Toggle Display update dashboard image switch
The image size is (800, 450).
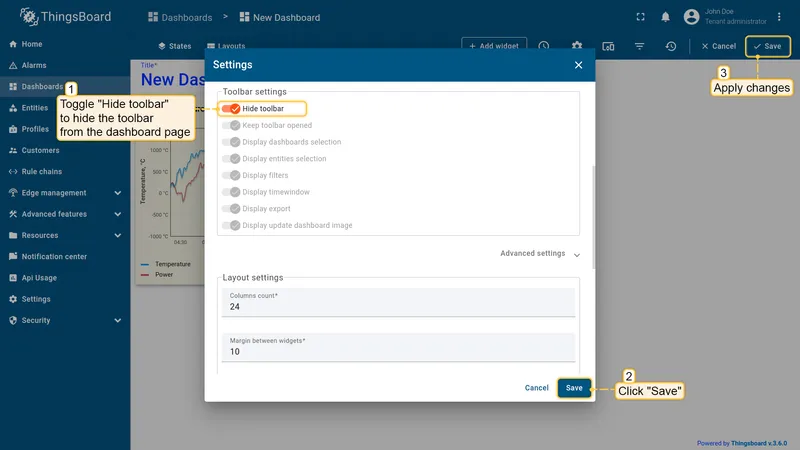(x=231, y=226)
